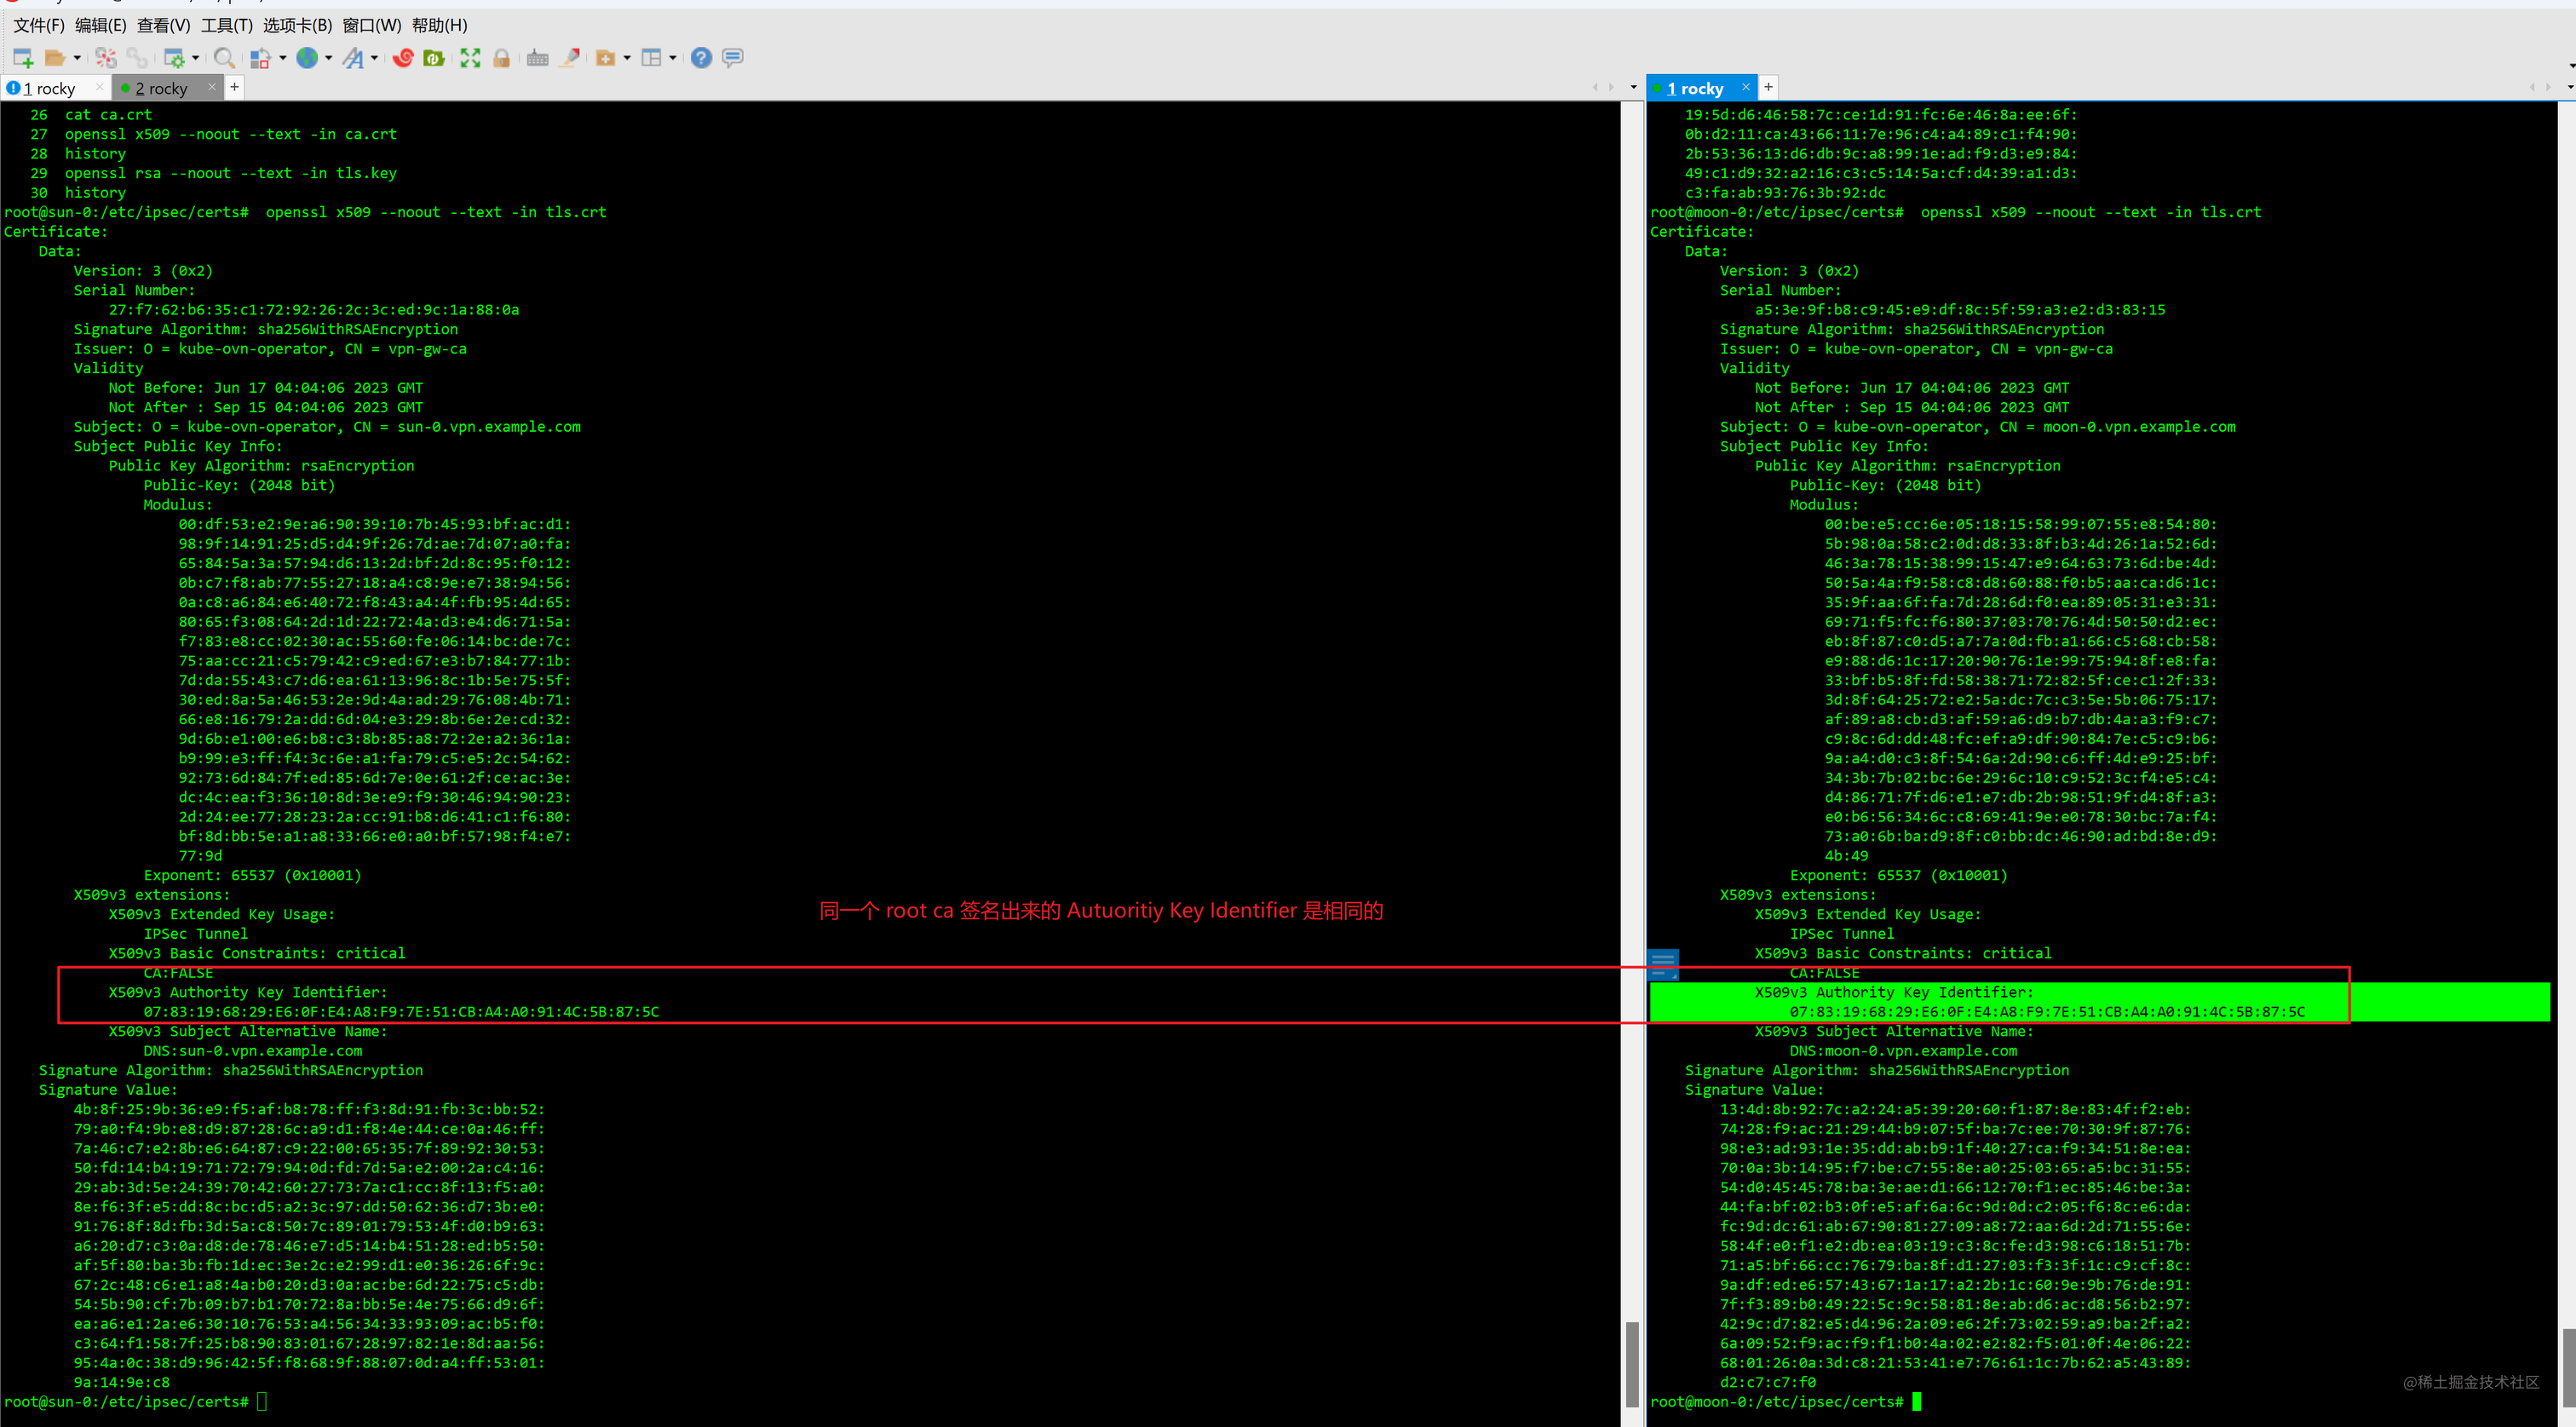Click the add folder toolbar icon
This screenshot has height=1427, width=2576.
pyautogui.click(x=606, y=58)
